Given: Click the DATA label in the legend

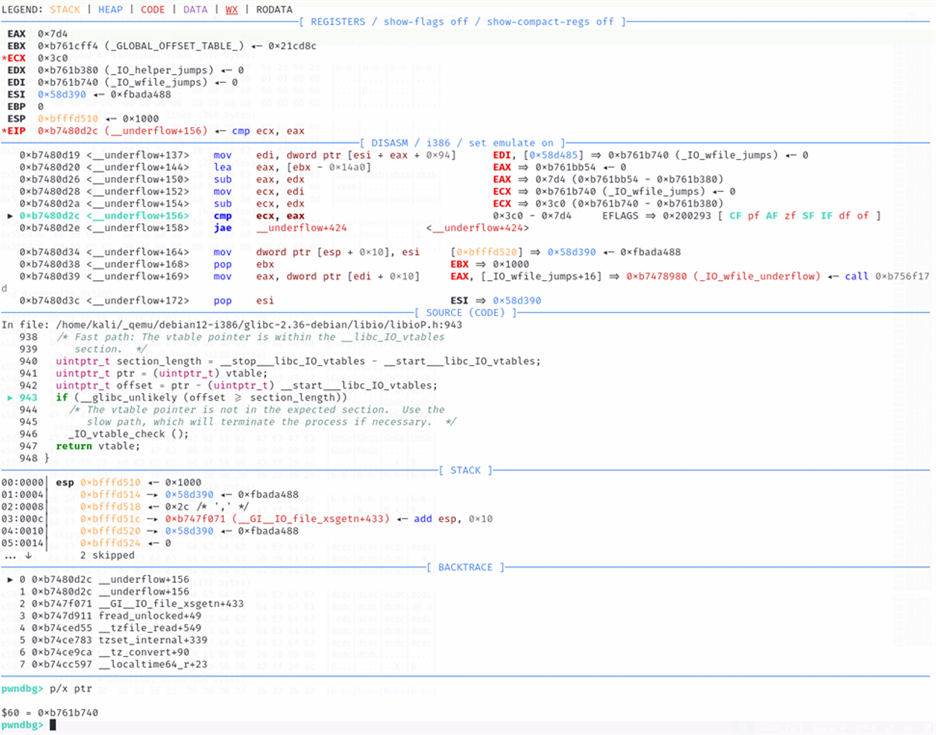Looking at the screenshot, I should coord(195,10).
